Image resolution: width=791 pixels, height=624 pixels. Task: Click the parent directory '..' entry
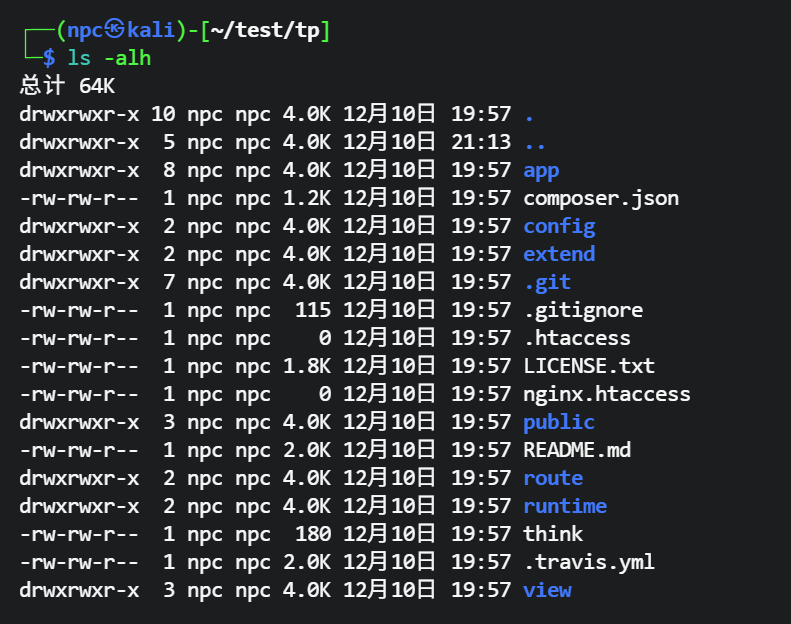(x=535, y=142)
